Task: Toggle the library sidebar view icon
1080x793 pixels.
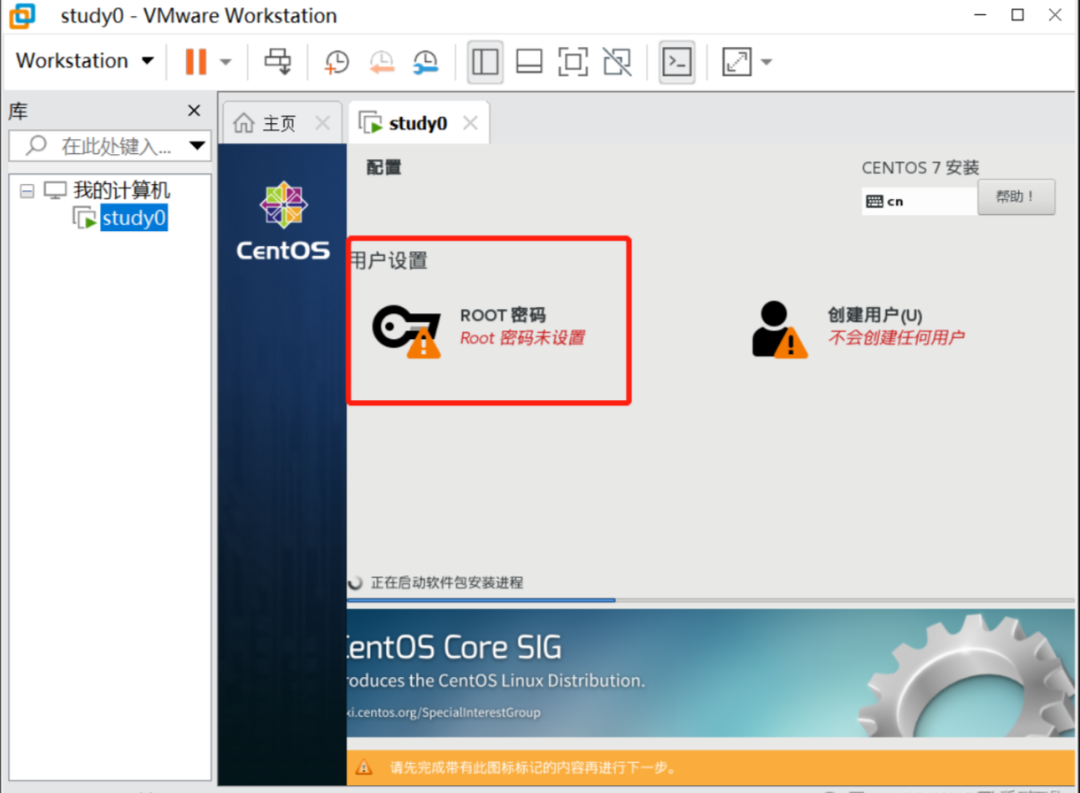Action: click(485, 62)
